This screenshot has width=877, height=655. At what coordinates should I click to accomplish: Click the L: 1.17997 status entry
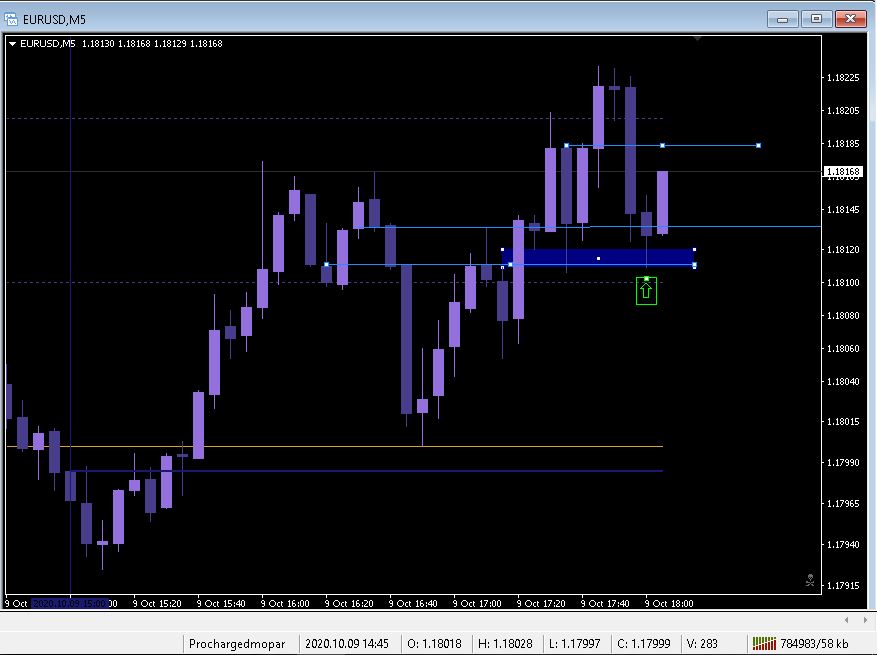[x=574, y=644]
